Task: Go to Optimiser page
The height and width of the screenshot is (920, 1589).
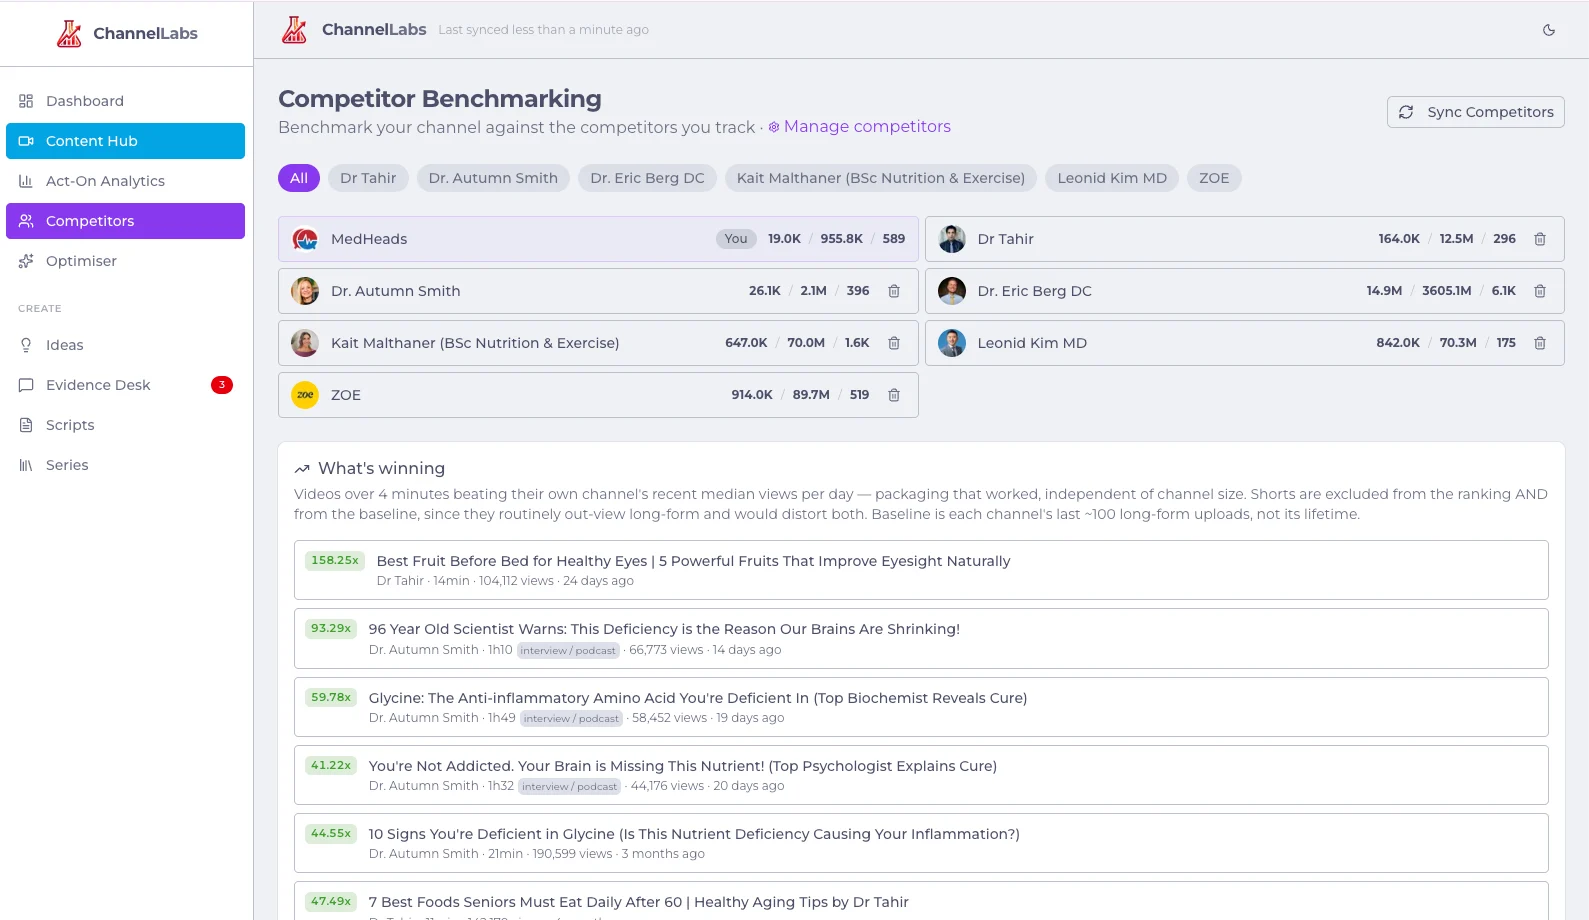Action: [125, 261]
